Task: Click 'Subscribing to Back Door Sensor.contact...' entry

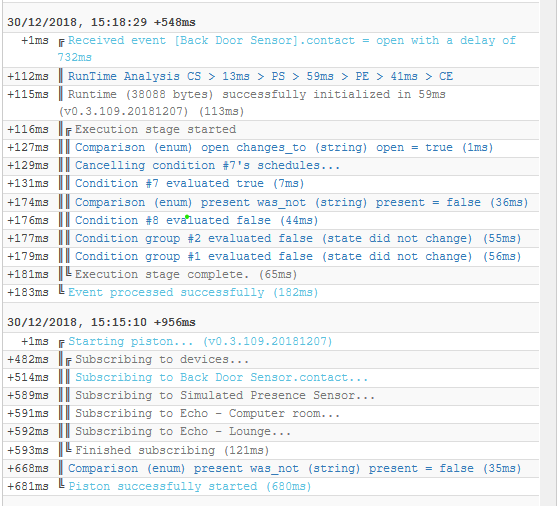Action: tap(221, 377)
